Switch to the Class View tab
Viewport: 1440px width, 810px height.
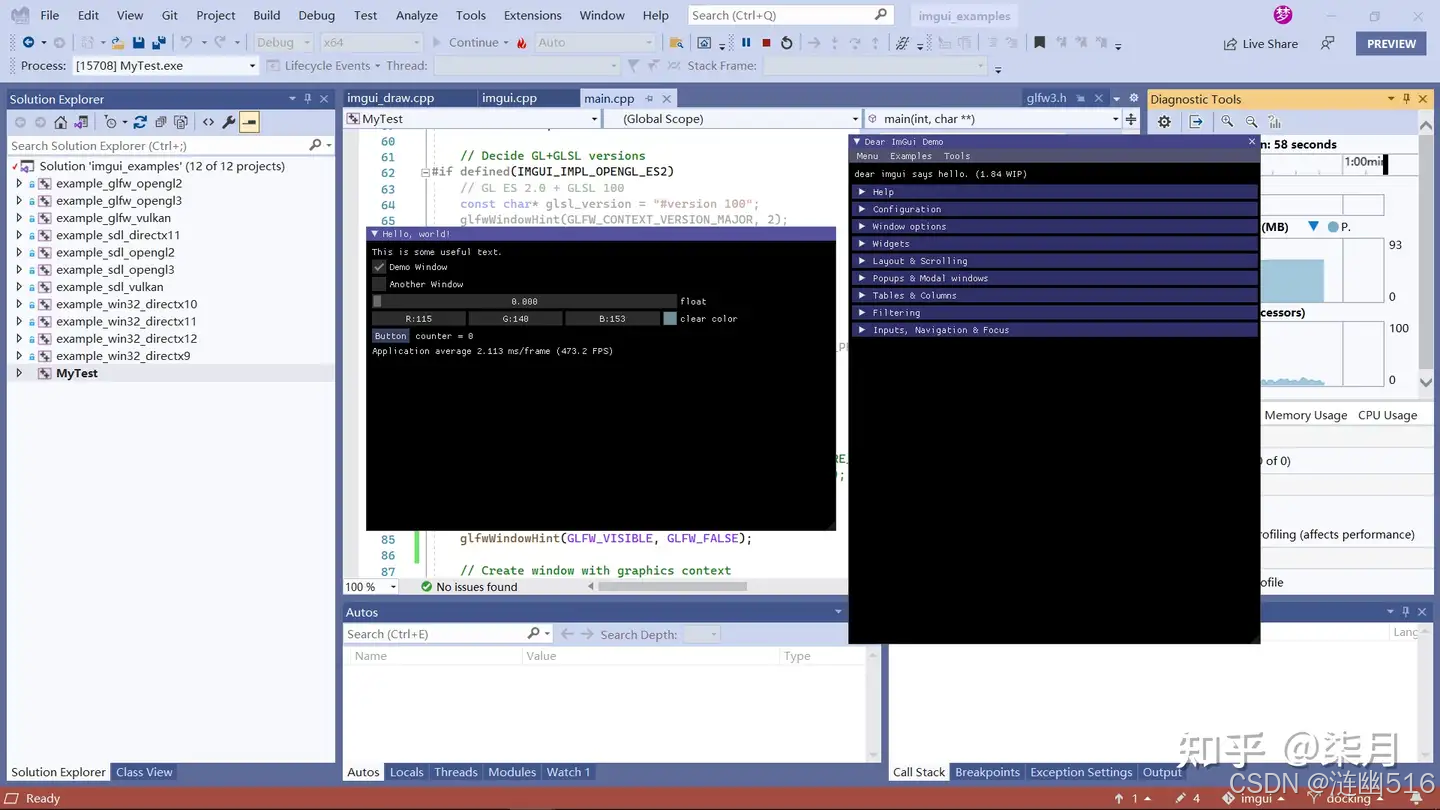[x=144, y=772]
